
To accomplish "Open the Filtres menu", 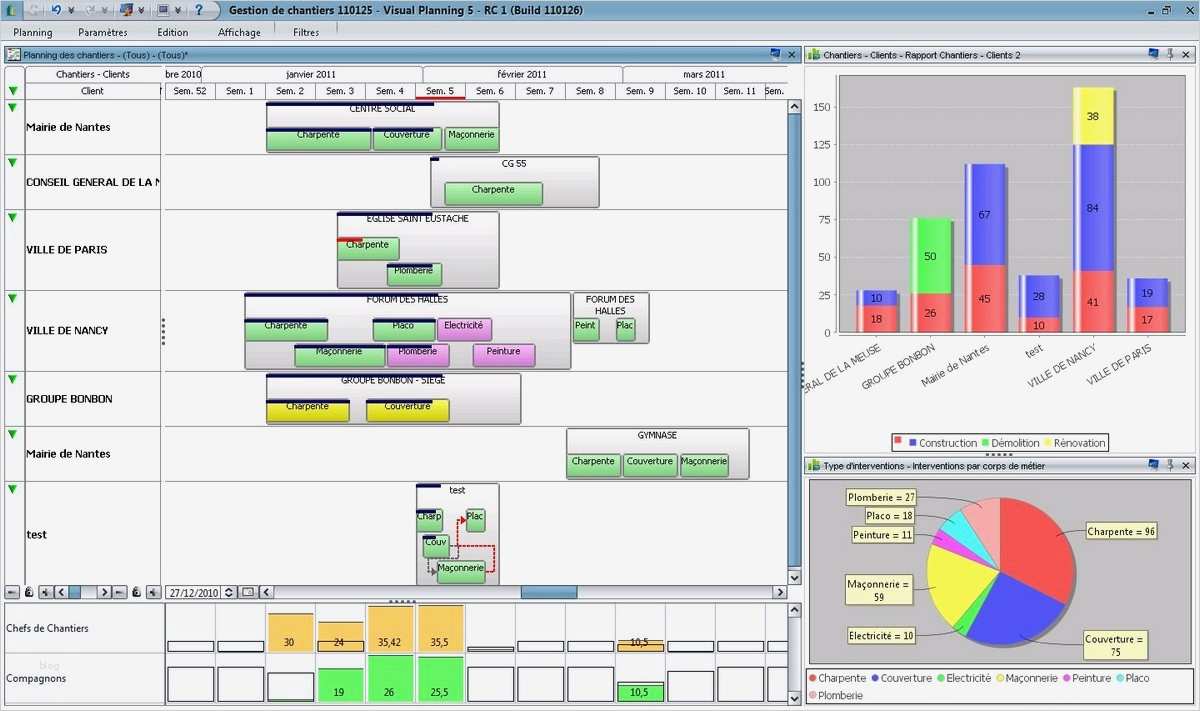I will coord(305,31).
